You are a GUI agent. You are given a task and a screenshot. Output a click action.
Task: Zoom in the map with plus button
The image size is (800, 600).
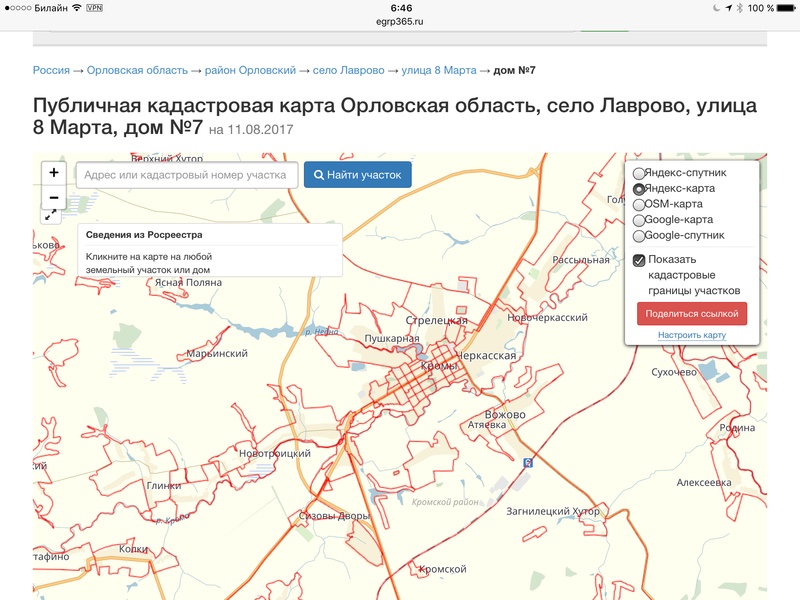(x=54, y=173)
